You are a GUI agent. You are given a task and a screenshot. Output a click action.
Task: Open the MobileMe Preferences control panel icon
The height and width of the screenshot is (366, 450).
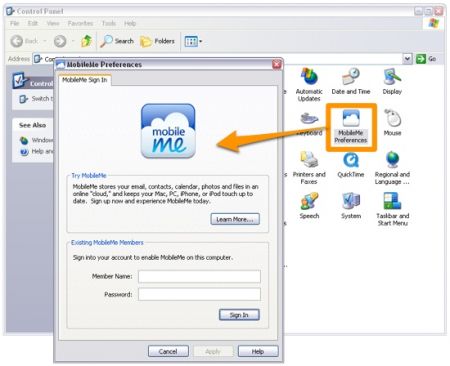pos(351,127)
